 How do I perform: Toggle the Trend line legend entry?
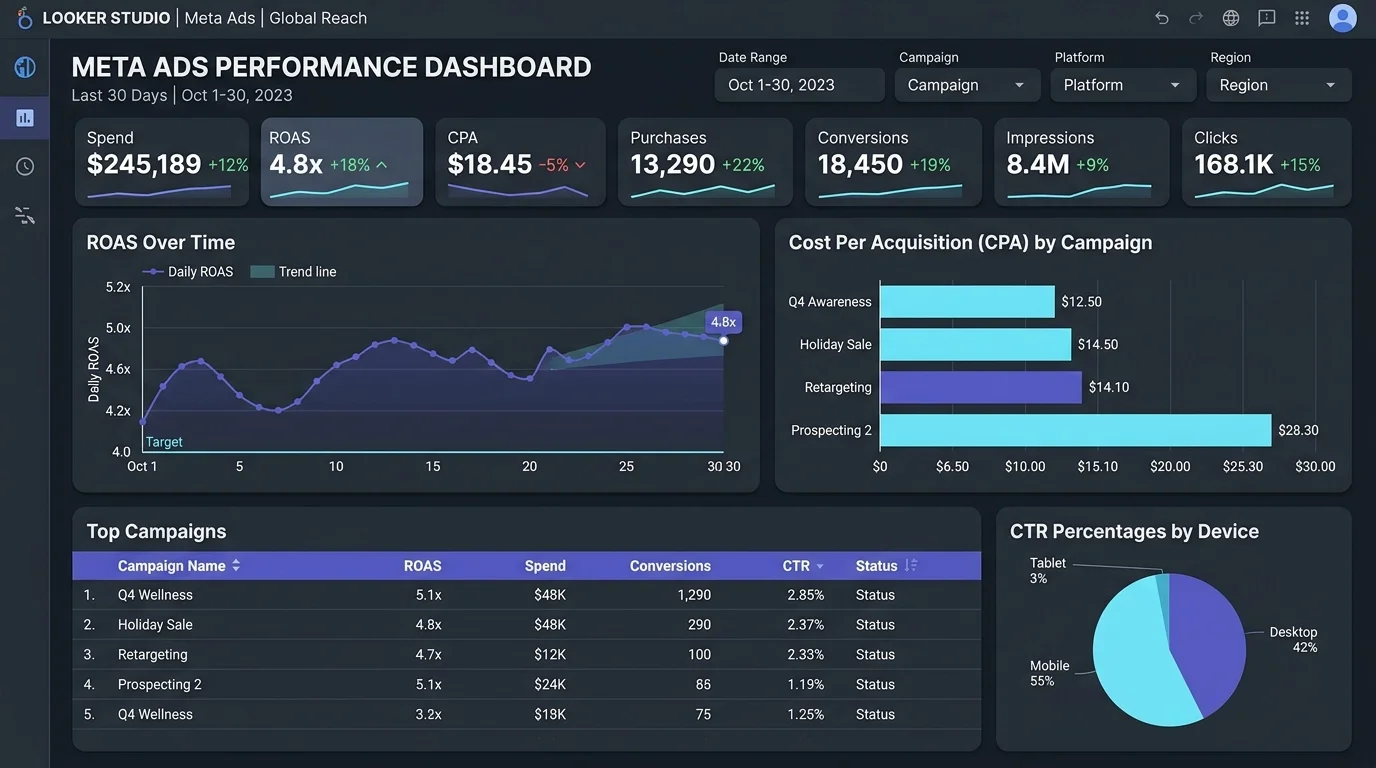pos(293,272)
